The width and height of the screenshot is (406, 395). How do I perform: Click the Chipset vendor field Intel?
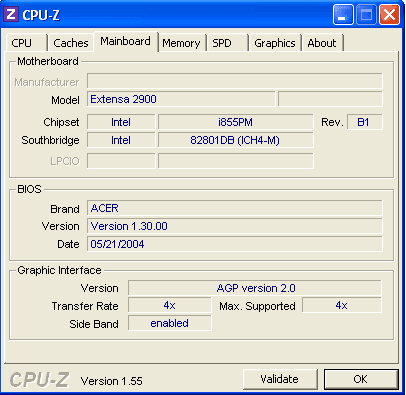coord(121,122)
